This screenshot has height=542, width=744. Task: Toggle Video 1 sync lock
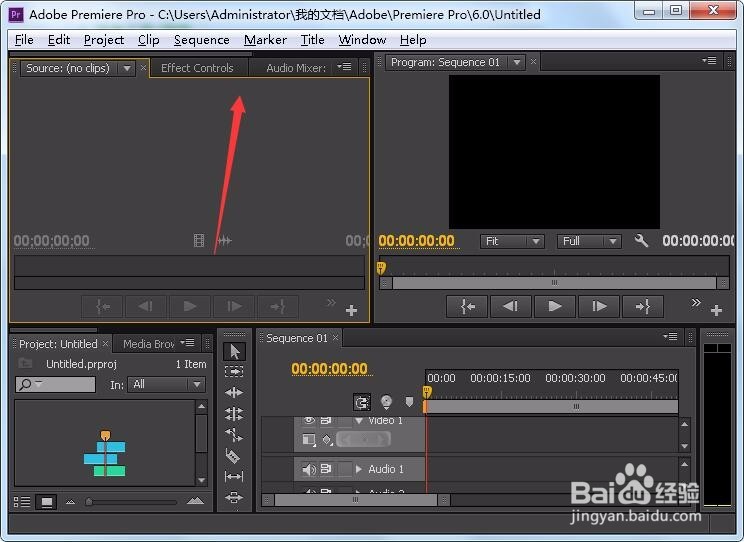click(326, 420)
